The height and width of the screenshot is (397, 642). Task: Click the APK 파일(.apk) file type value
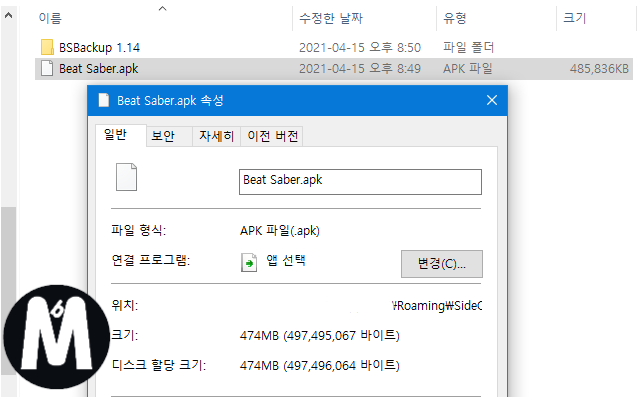tap(280, 231)
